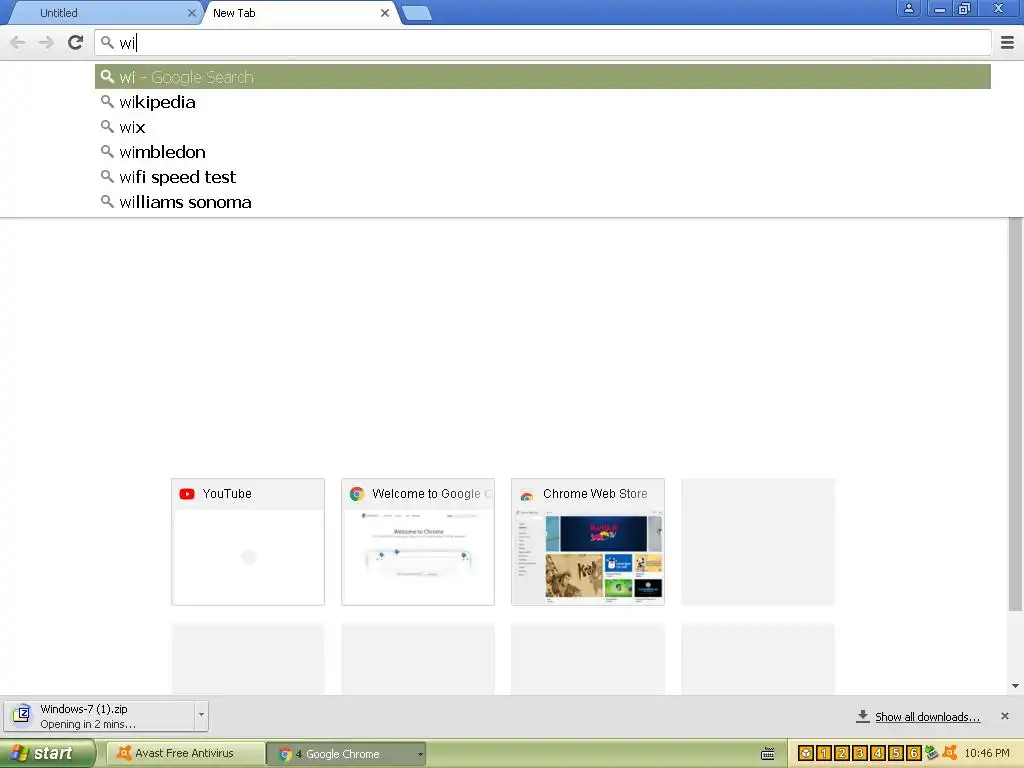Open the Welcome to Google Chrome tile
1024x768 pixels.
[x=418, y=542]
